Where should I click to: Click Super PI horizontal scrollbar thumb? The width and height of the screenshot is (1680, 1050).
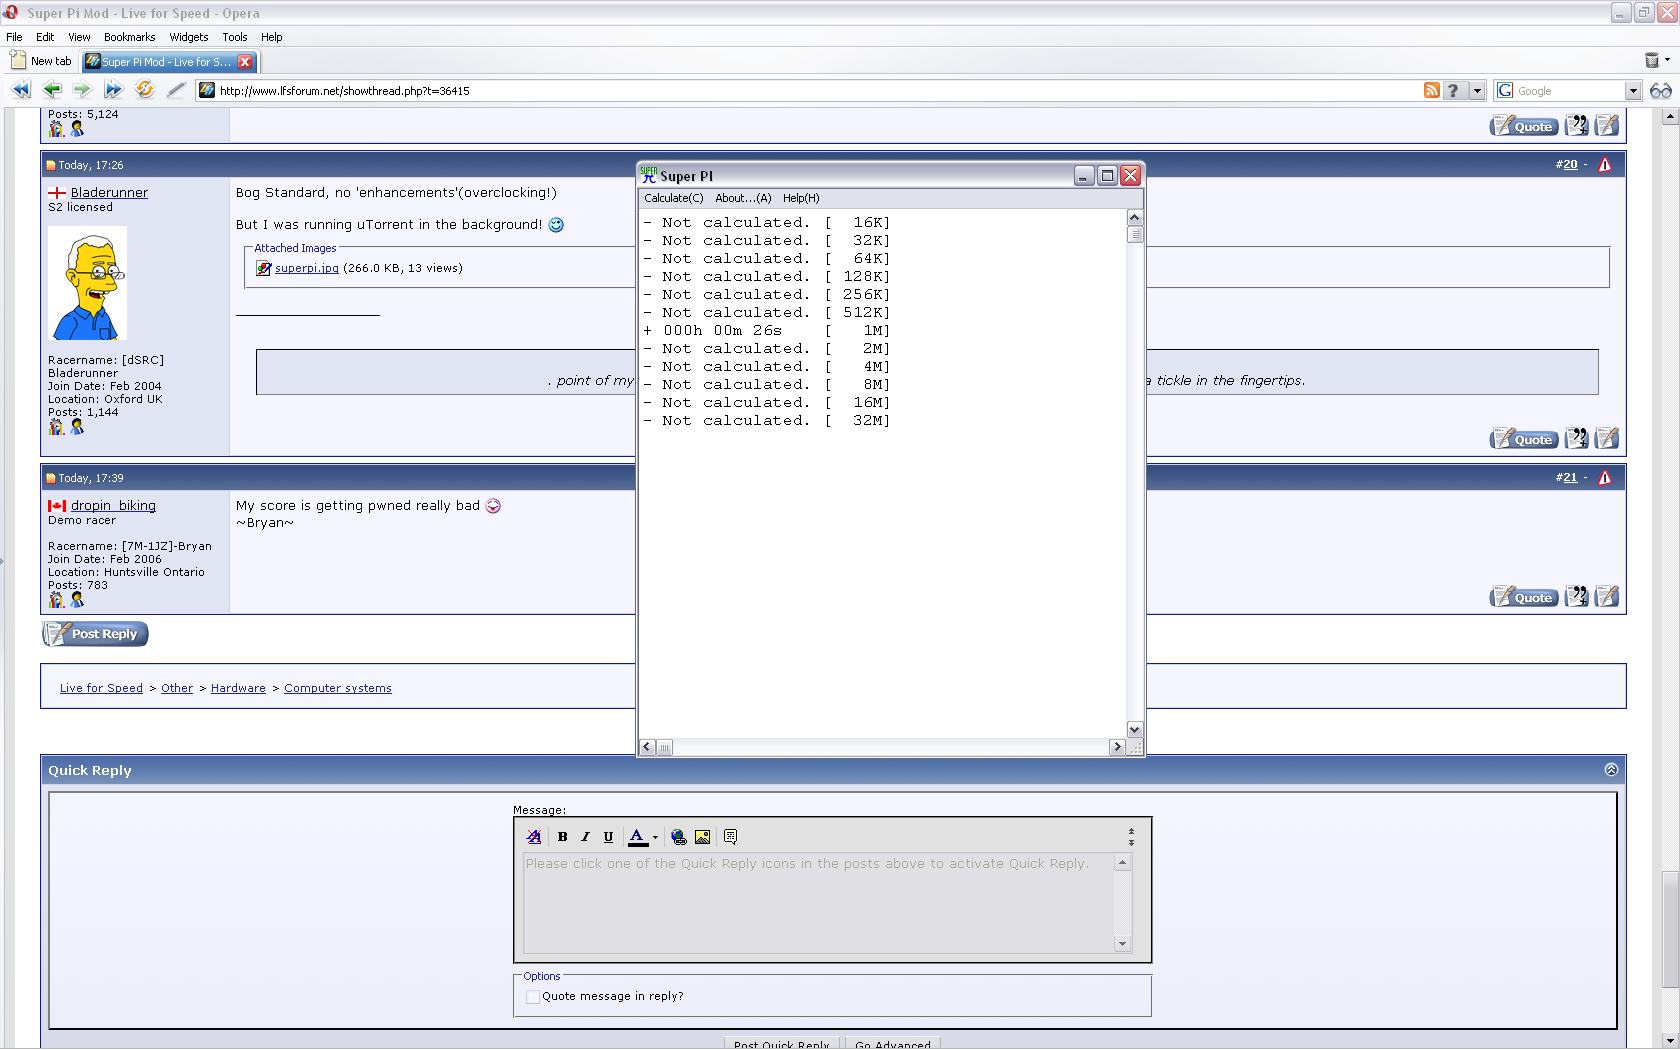pyautogui.click(x=665, y=747)
